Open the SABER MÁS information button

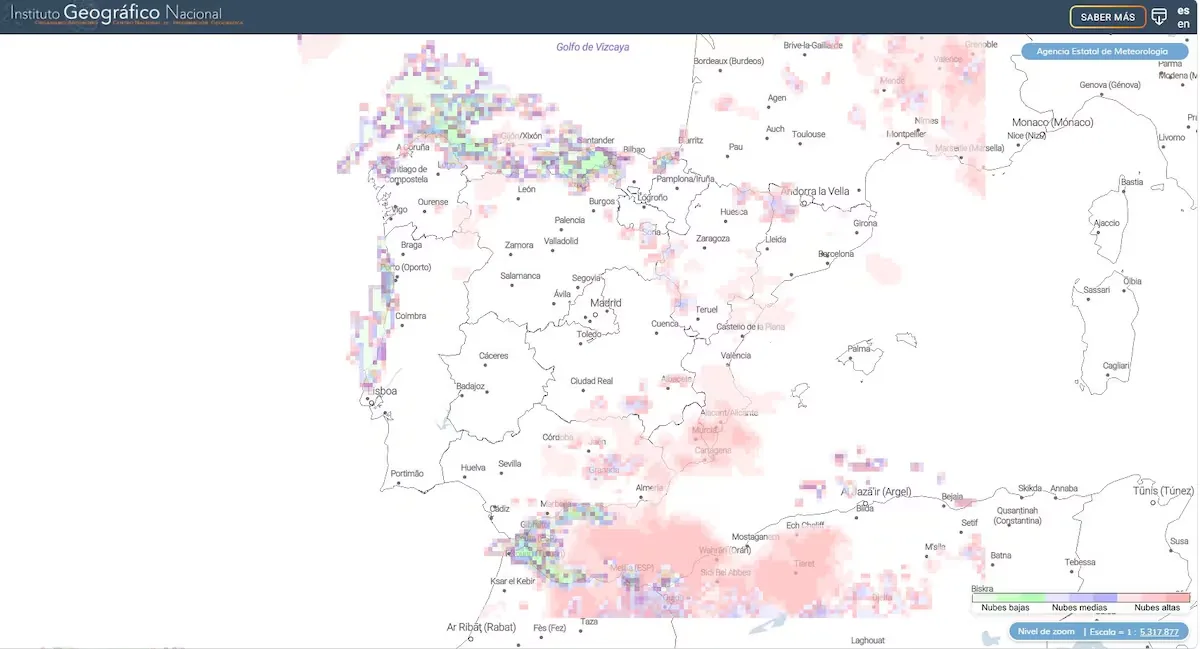pos(1108,17)
